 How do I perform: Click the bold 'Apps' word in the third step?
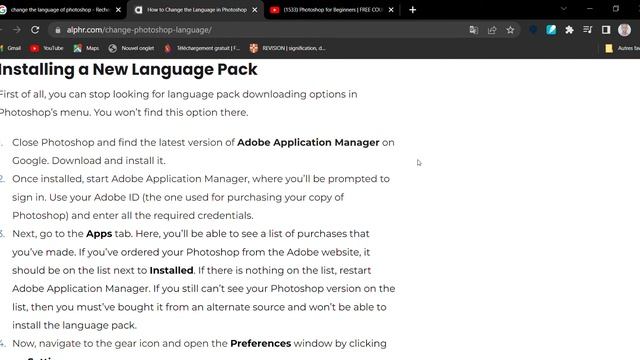coord(99,234)
